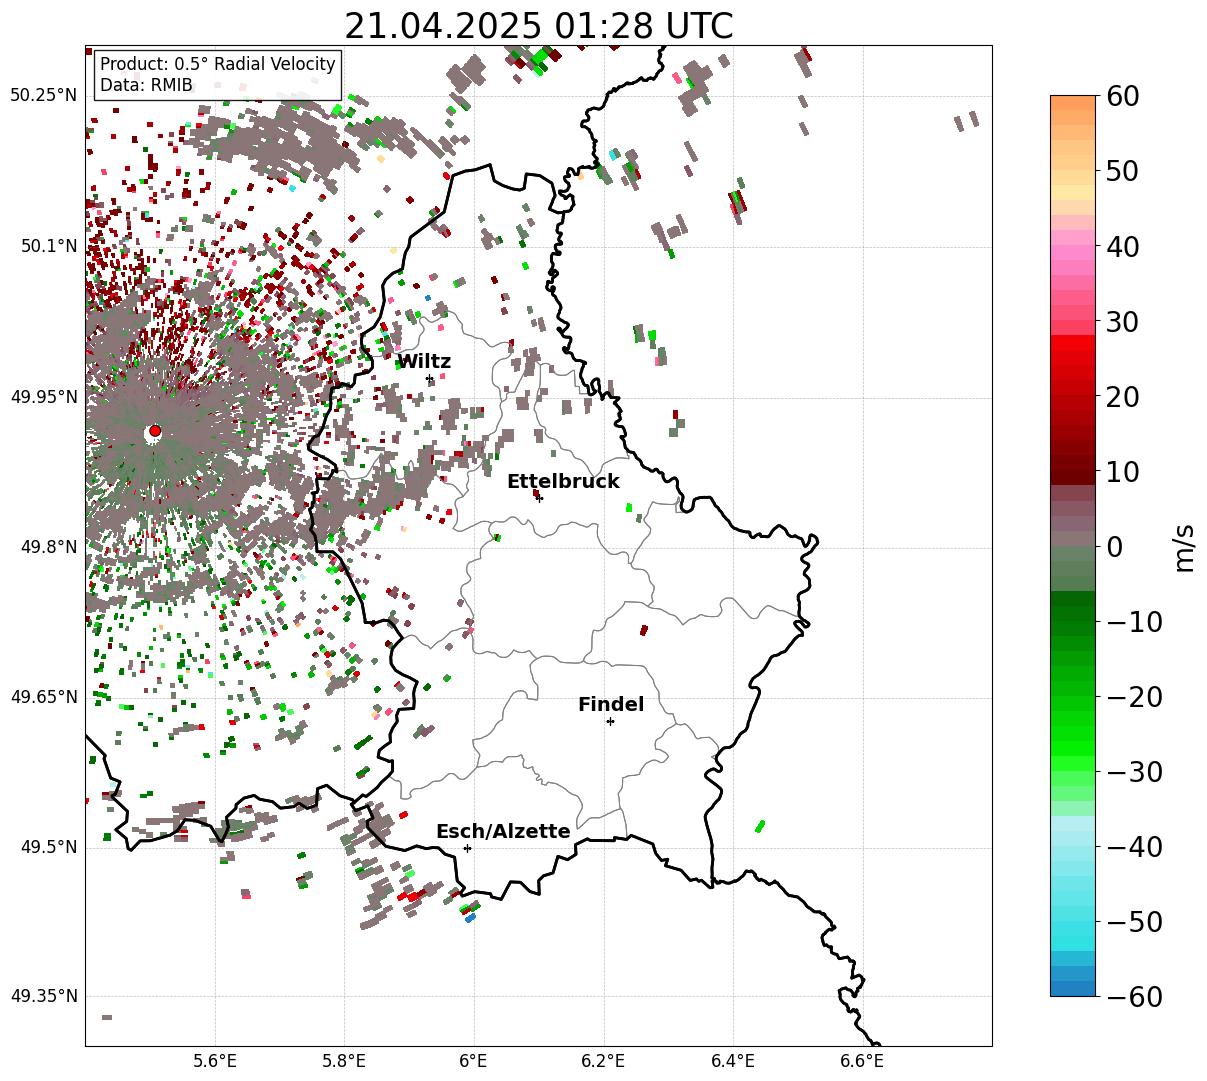1207x1081 pixels.
Task: Click the Product: 0.5° Radial Velocity text
Action: (218, 64)
